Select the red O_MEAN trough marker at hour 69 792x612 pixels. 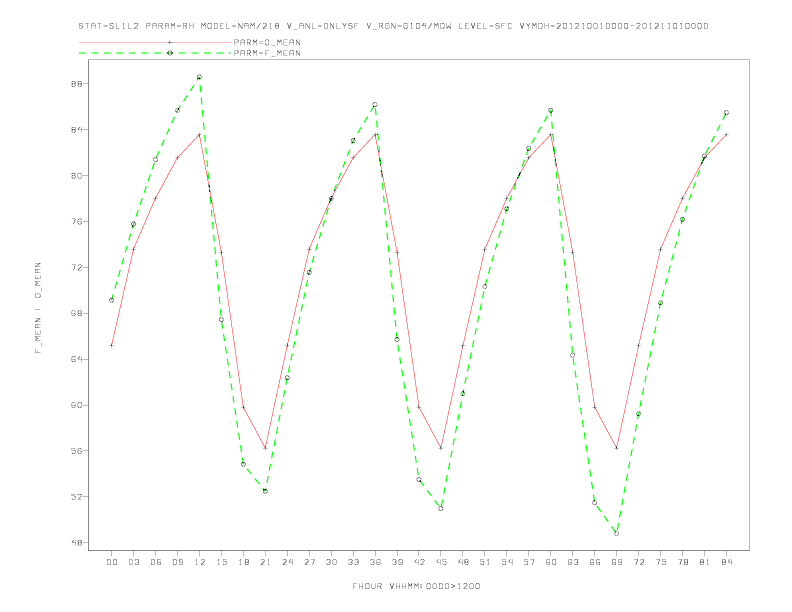pyautogui.click(x=617, y=448)
